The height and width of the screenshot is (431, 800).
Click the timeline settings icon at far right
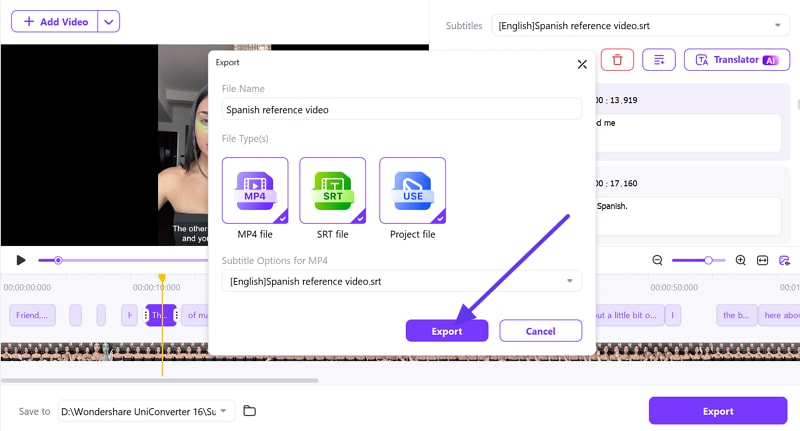click(784, 260)
